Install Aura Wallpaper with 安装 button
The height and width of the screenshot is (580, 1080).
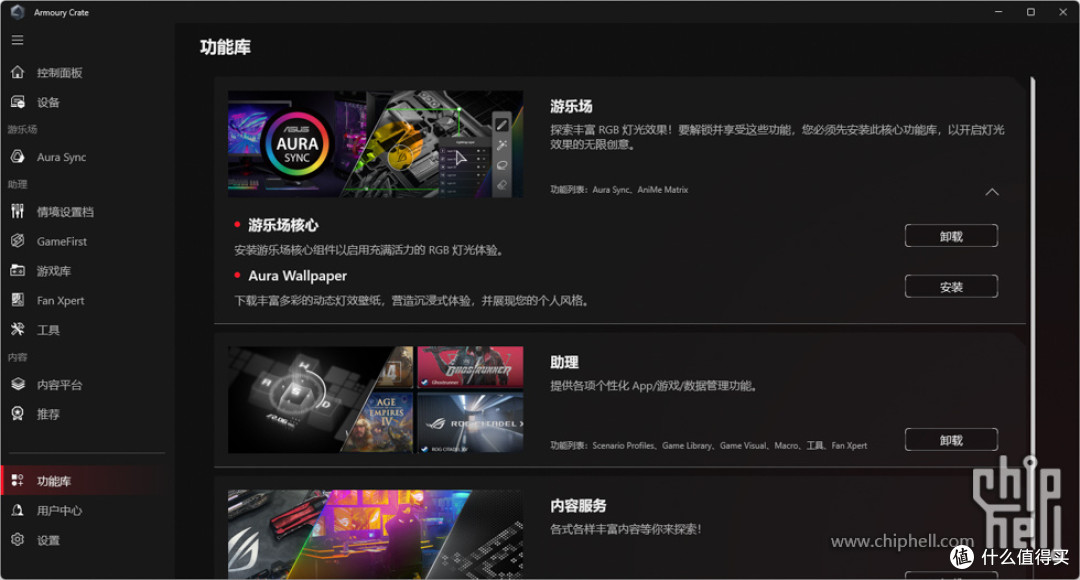(951, 287)
